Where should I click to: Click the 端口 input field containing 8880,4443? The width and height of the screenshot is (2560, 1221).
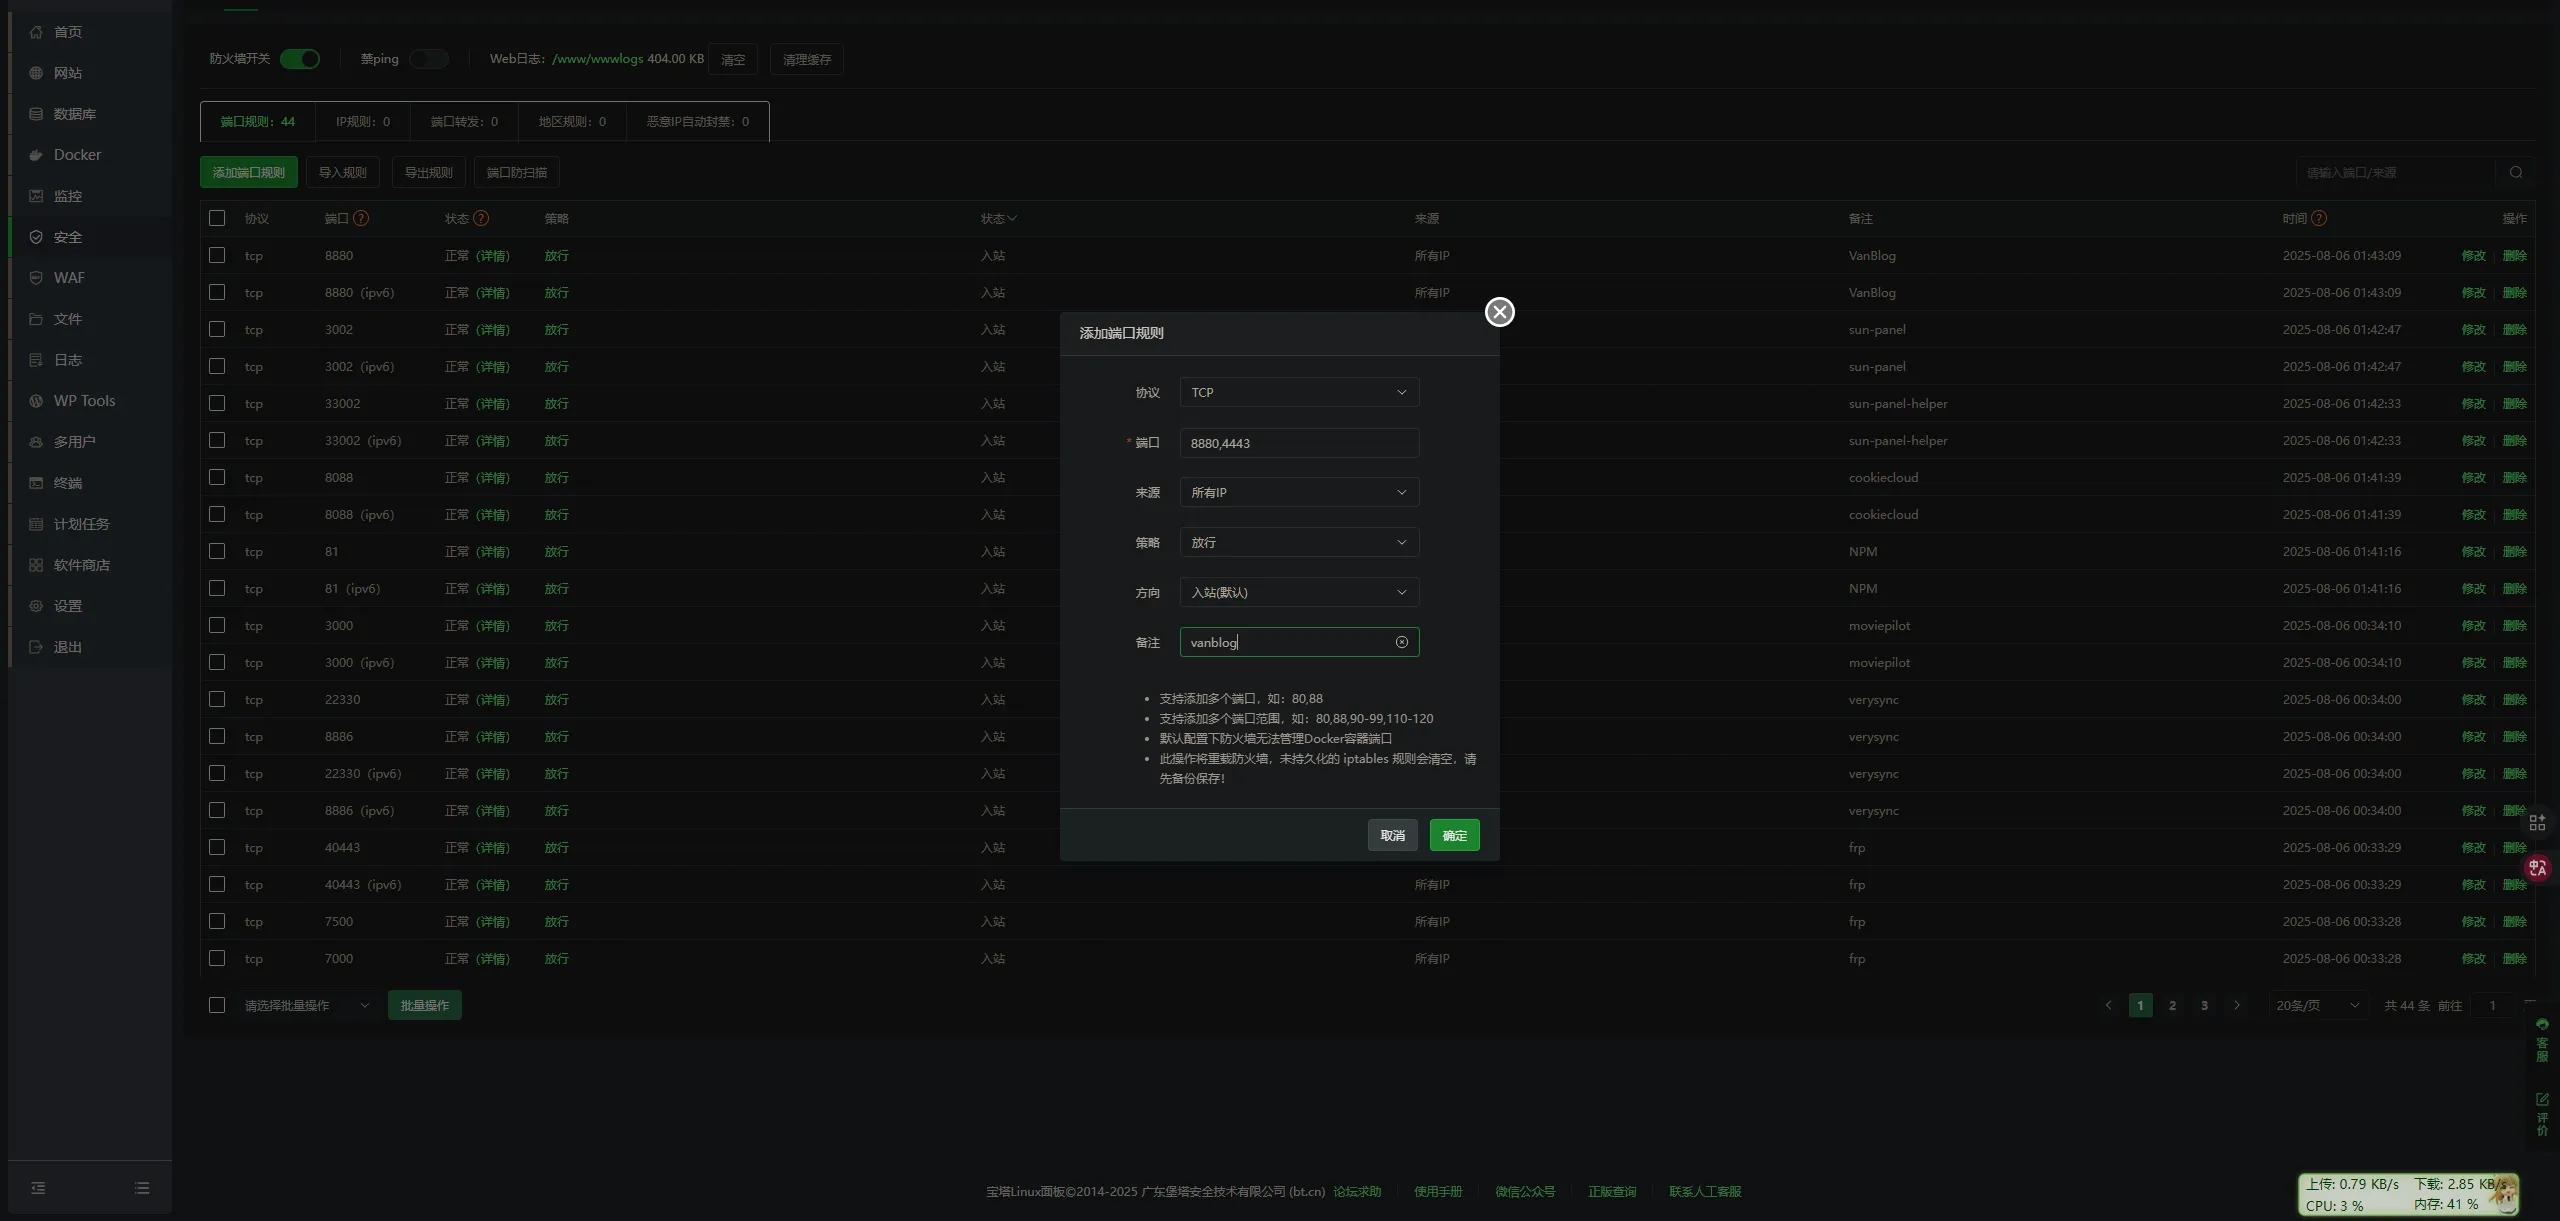click(x=1299, y=443)
